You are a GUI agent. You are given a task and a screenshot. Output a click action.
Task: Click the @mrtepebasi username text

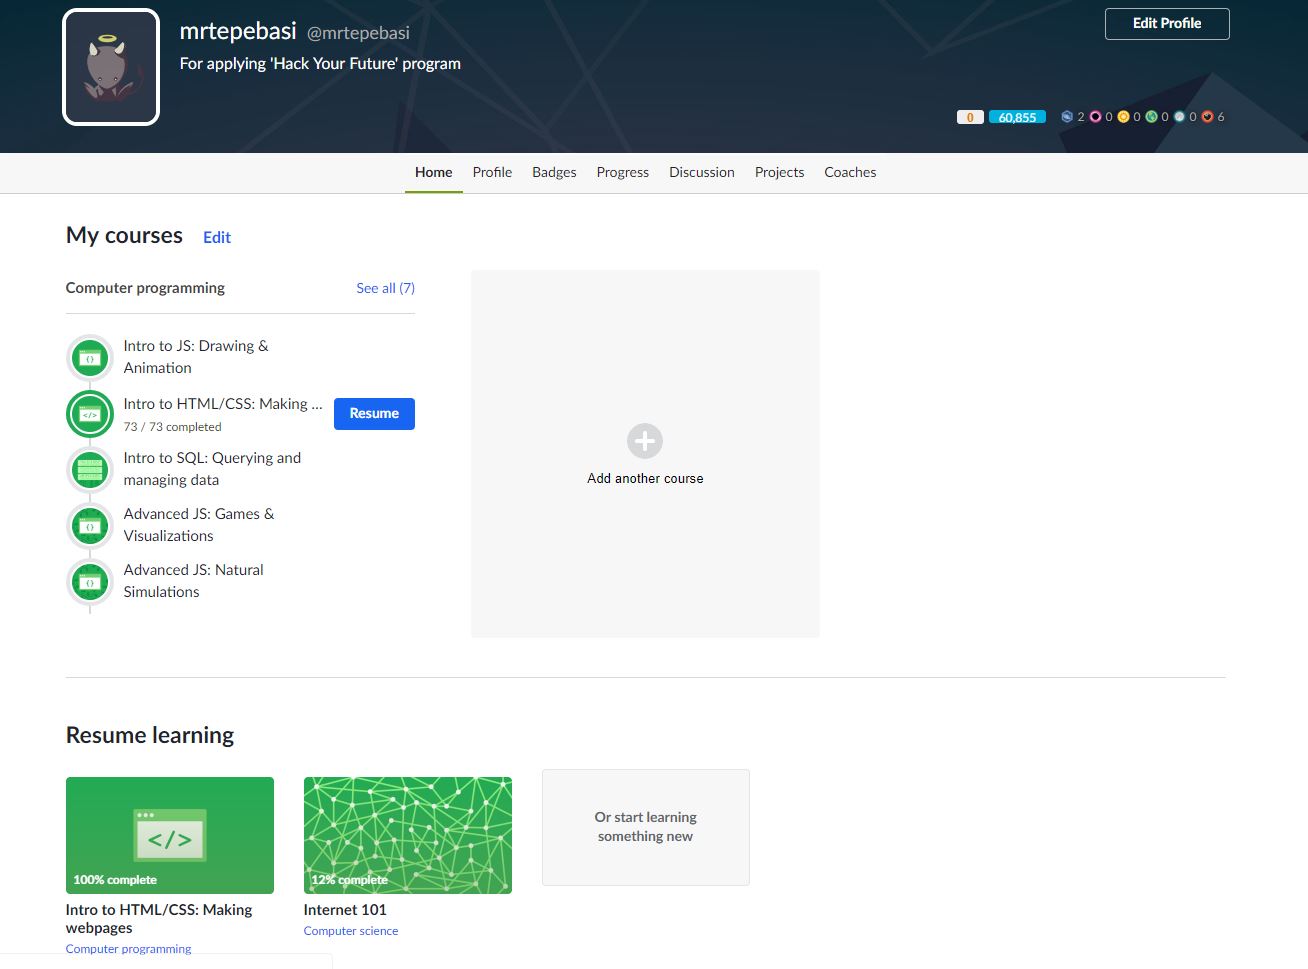358,33
